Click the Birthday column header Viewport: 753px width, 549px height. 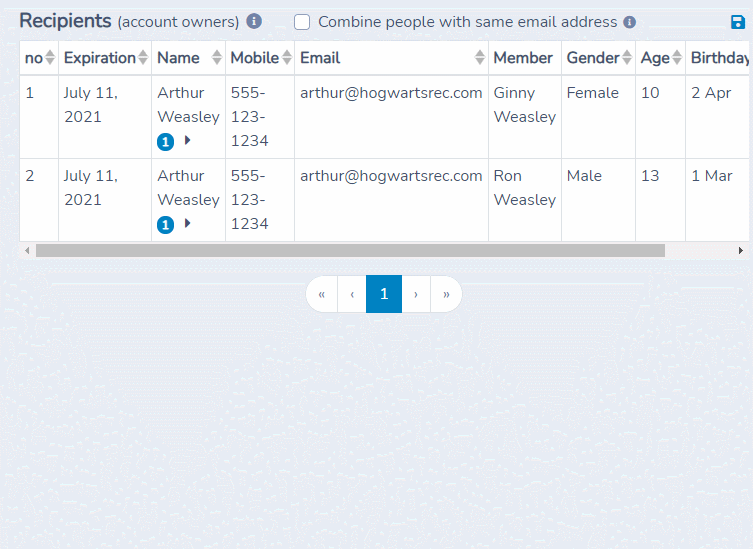point(719,58)
